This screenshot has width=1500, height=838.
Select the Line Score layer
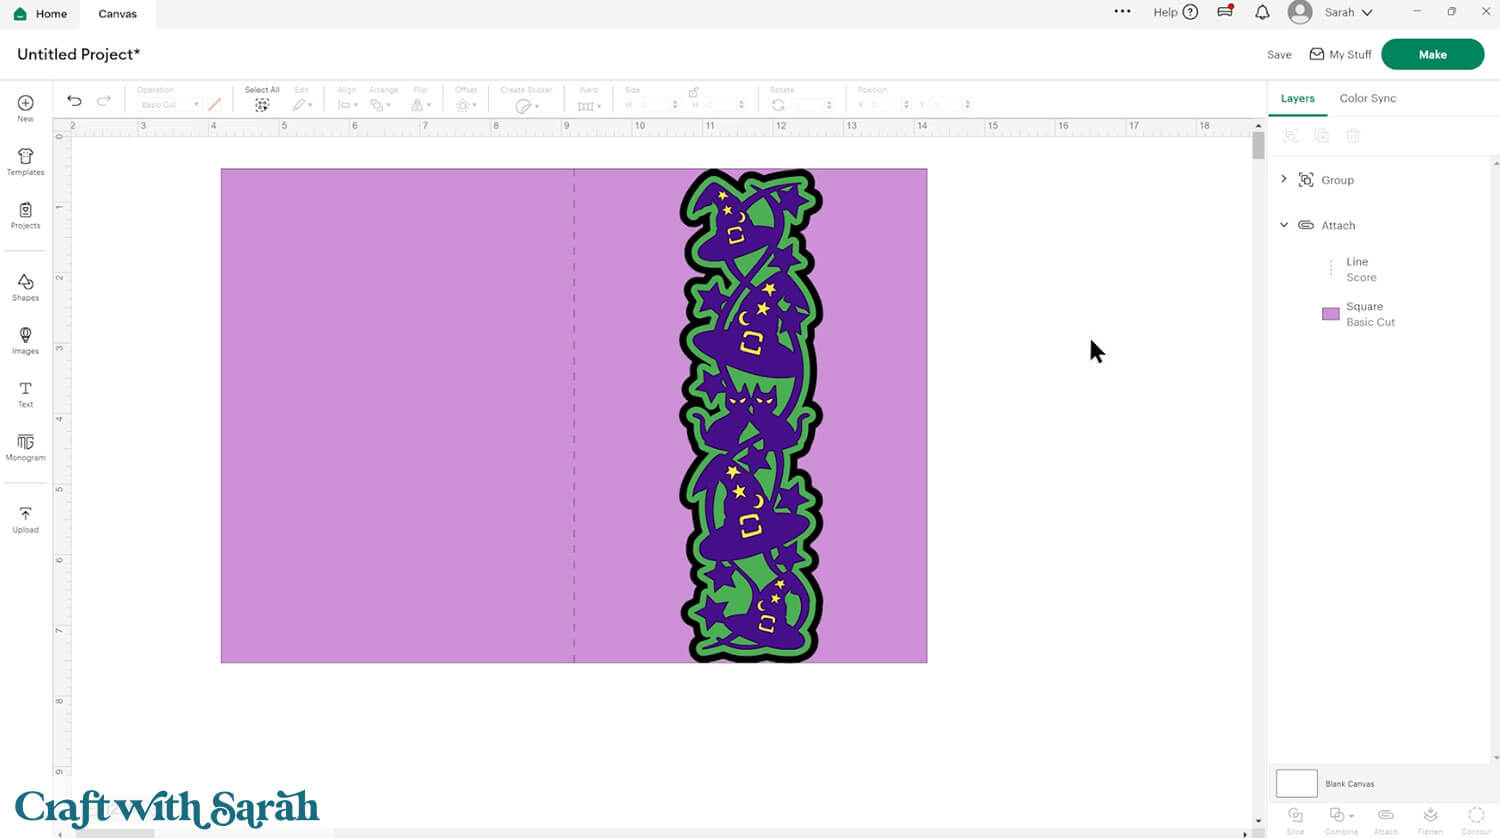click(1360, 269)
